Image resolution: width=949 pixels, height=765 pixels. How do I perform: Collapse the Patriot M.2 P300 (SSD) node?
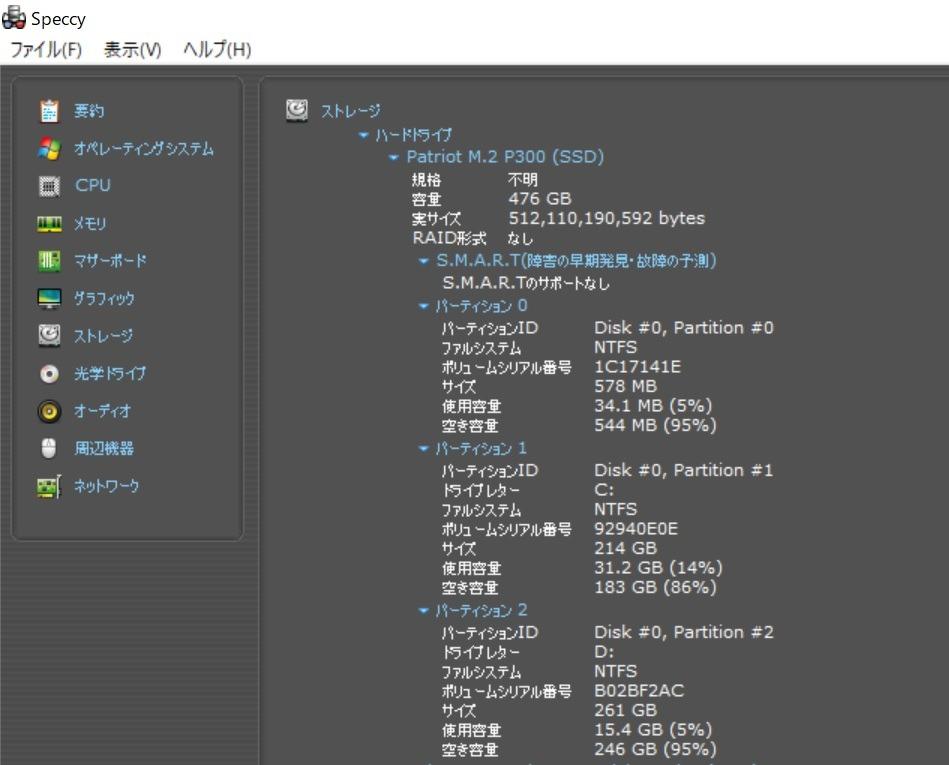tap(393, 157)
